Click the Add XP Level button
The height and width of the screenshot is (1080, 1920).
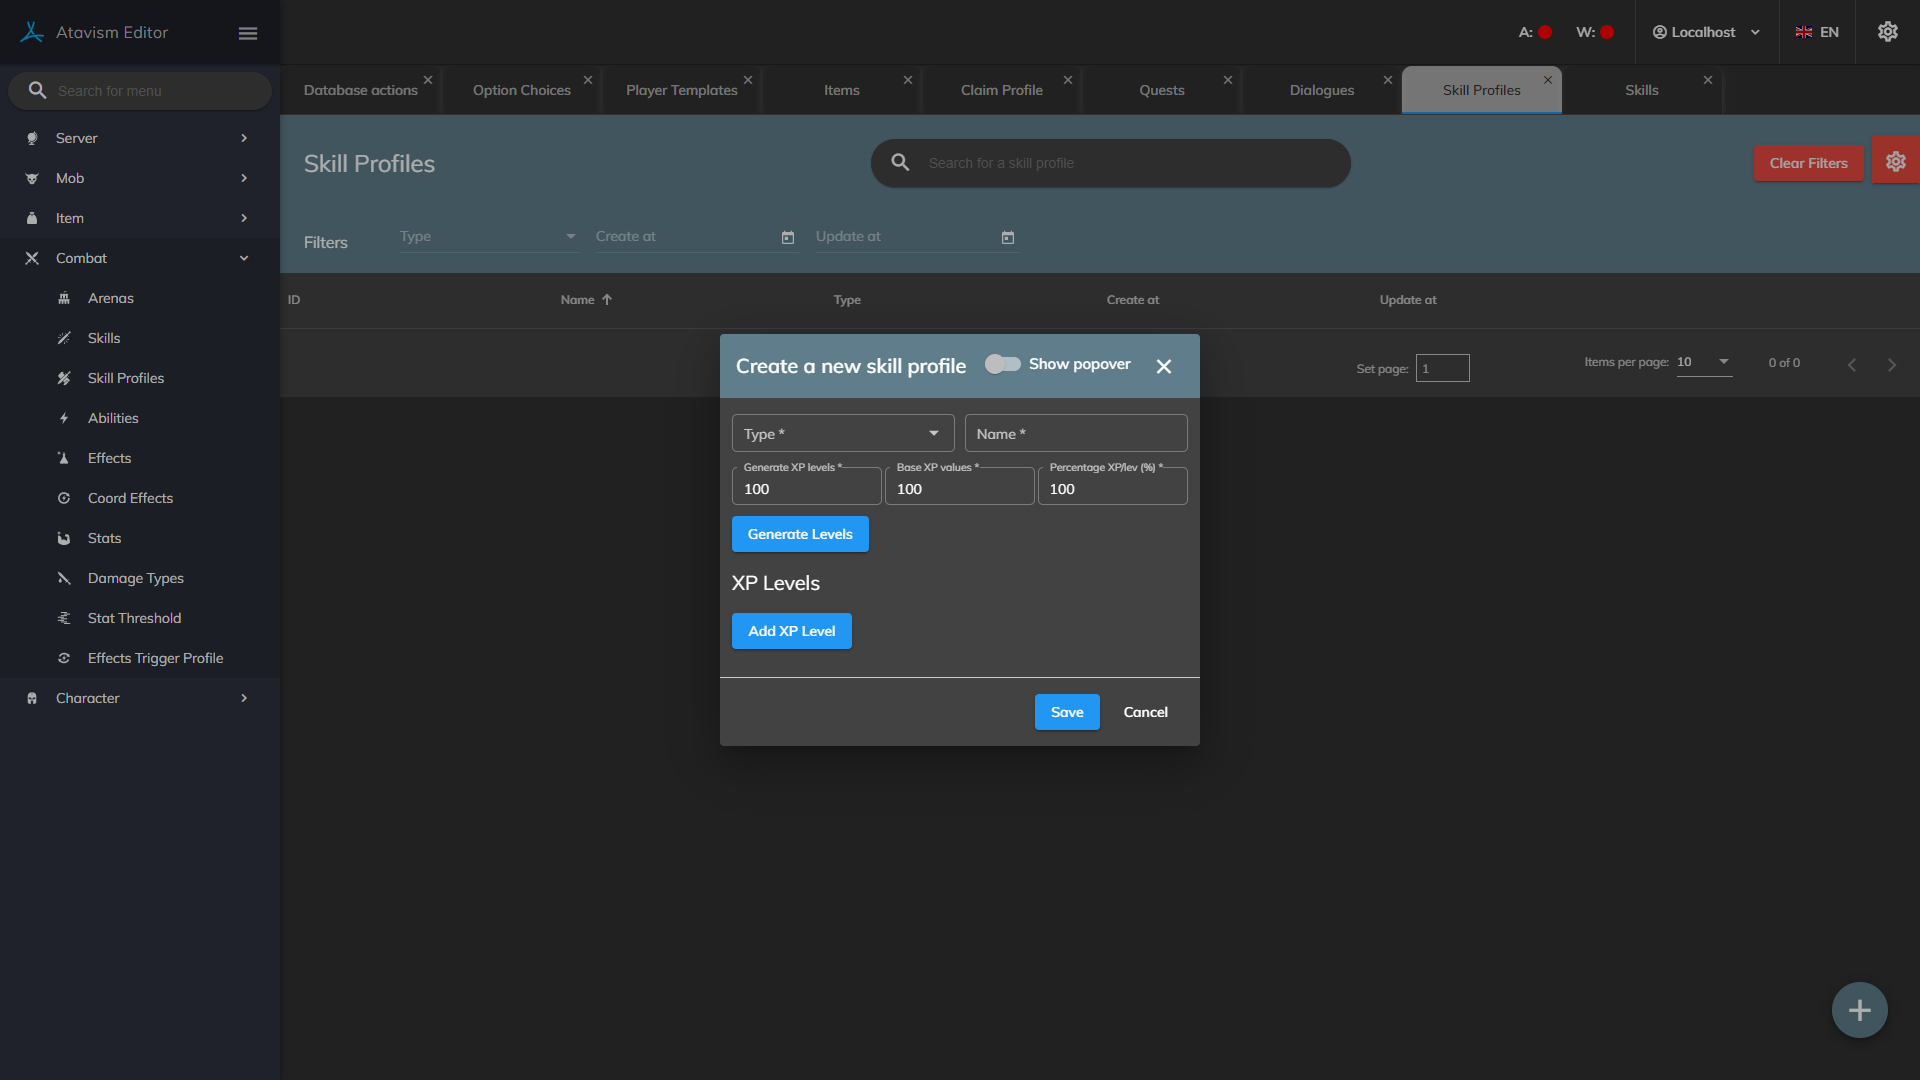pos(791,631)
